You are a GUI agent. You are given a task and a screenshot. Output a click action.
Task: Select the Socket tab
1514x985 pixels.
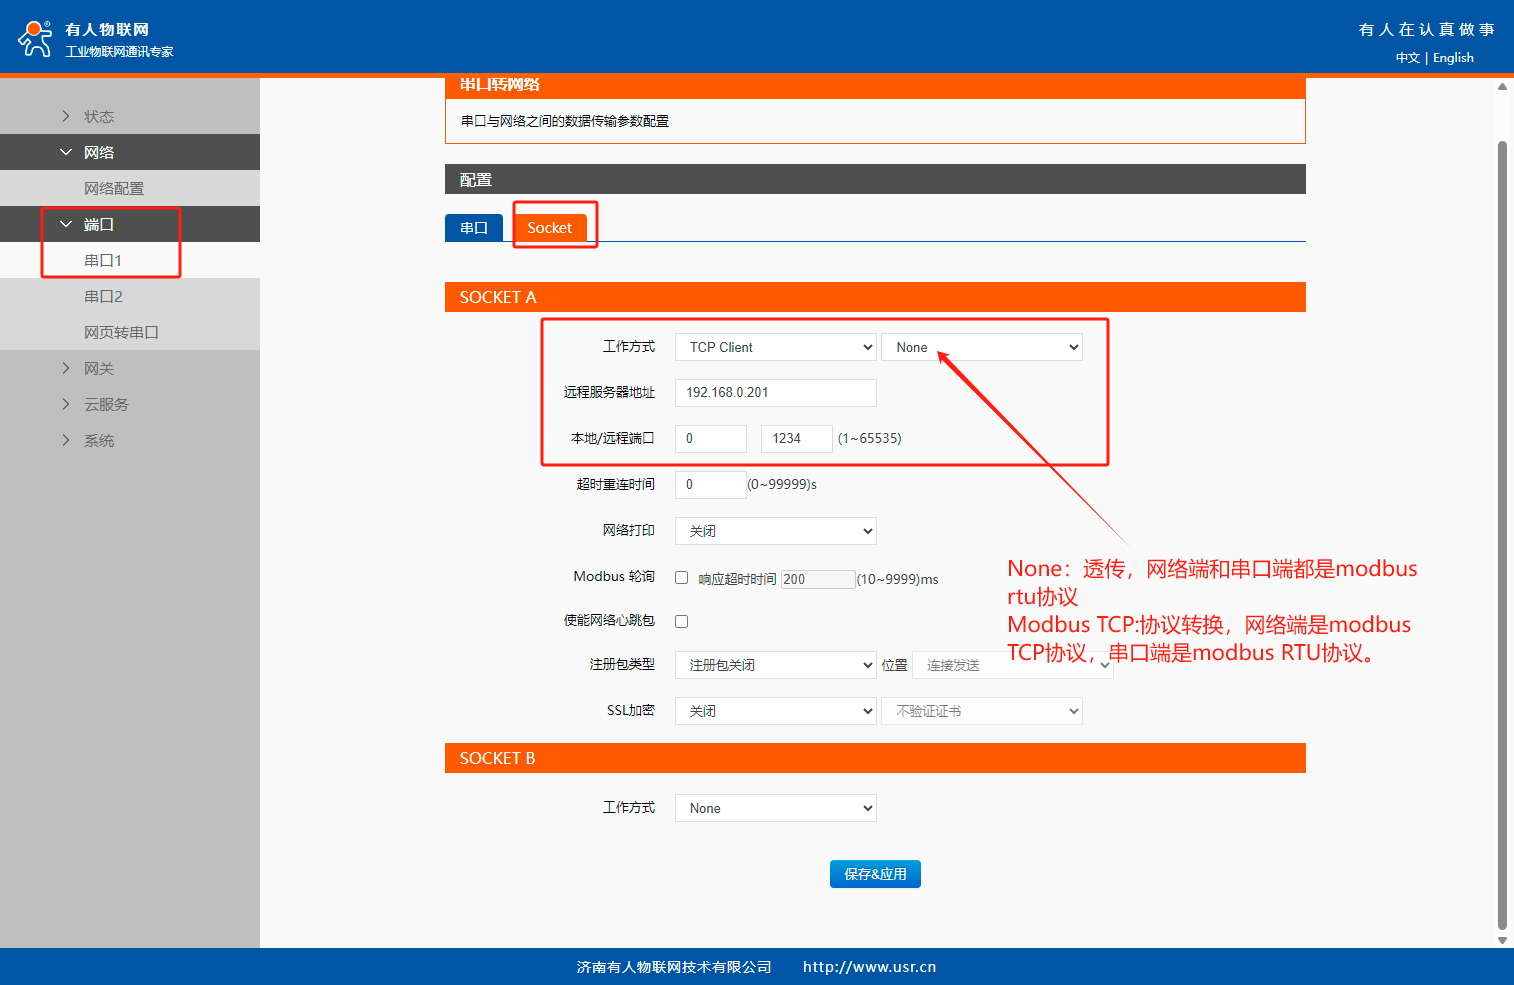550,228
